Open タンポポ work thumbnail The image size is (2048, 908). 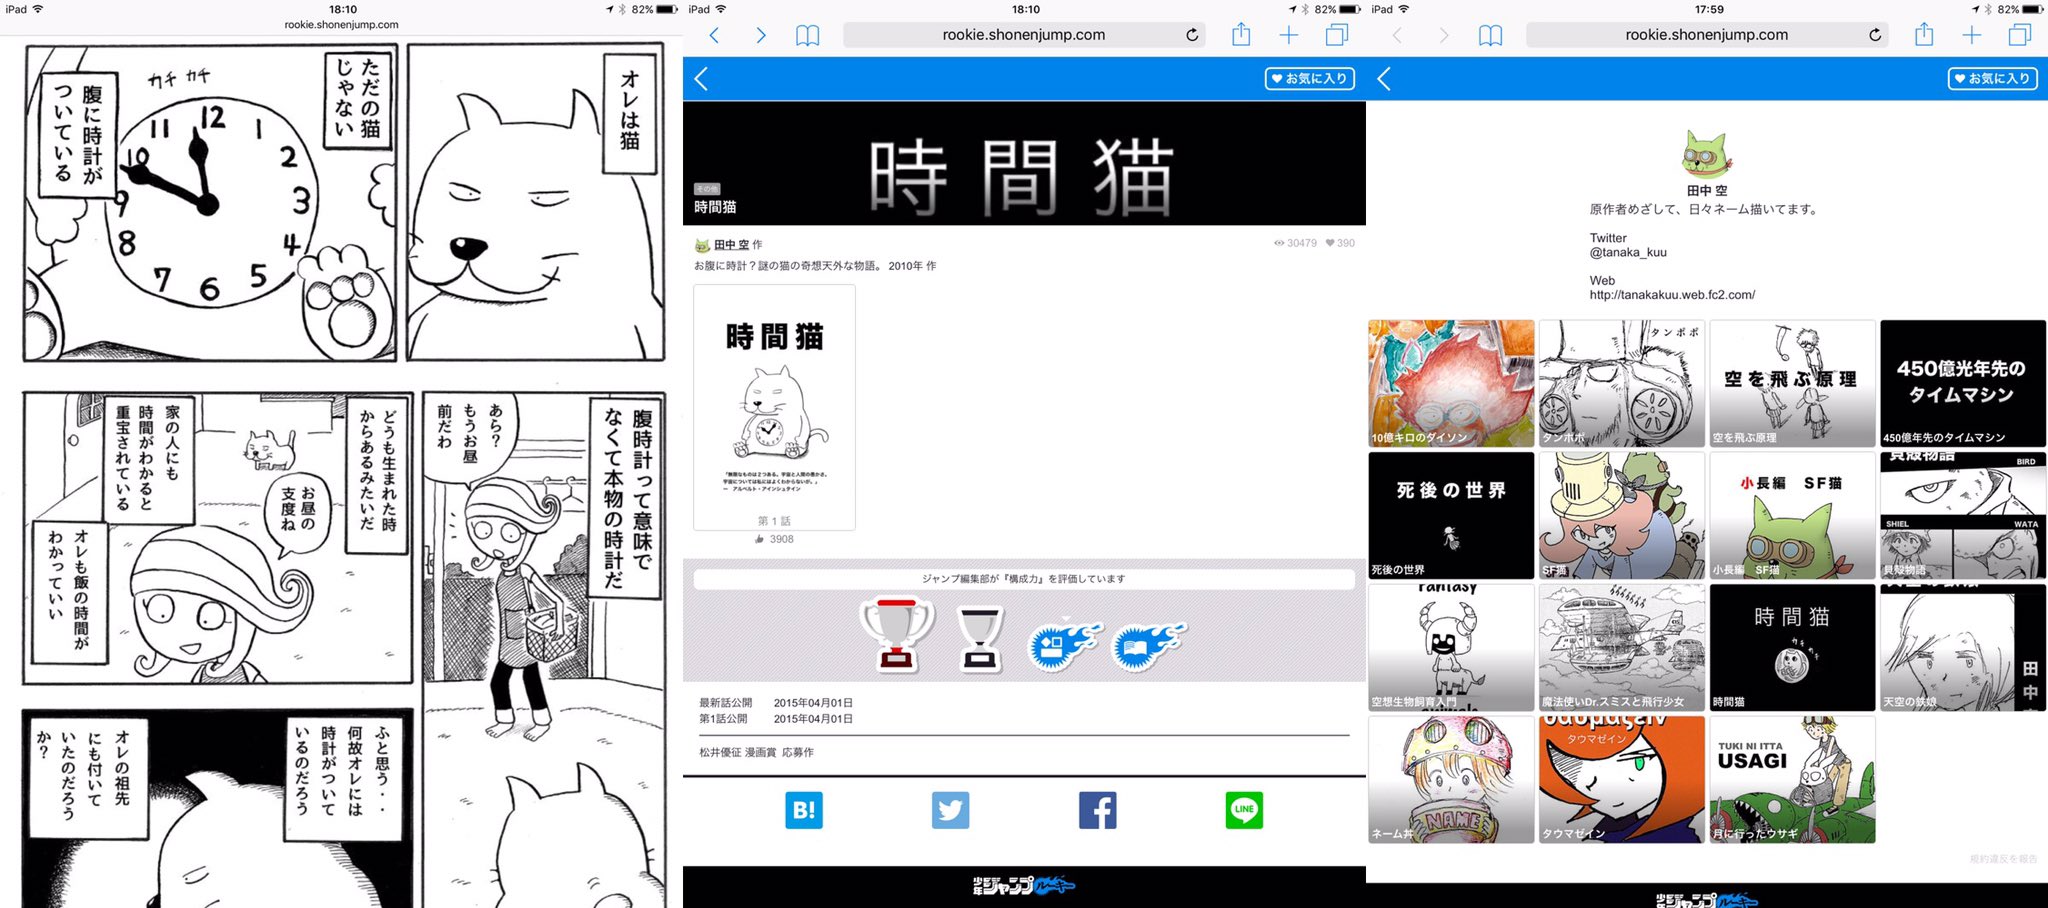click(1622, 383)
